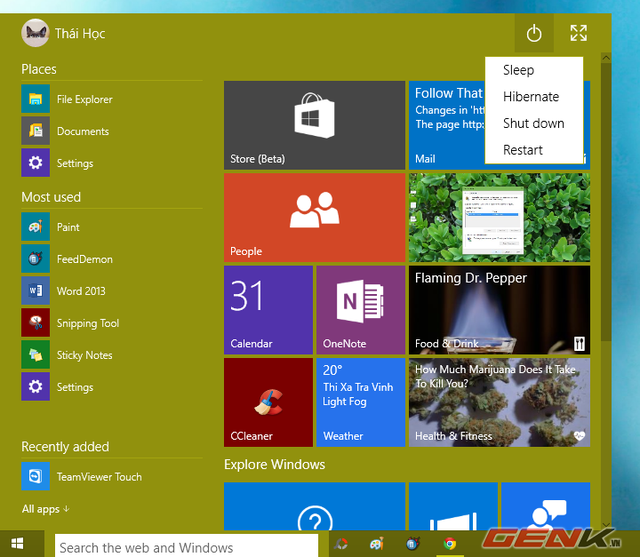Open the feedback people chat tile
The image size is (640, 557).
pos(545,506)
